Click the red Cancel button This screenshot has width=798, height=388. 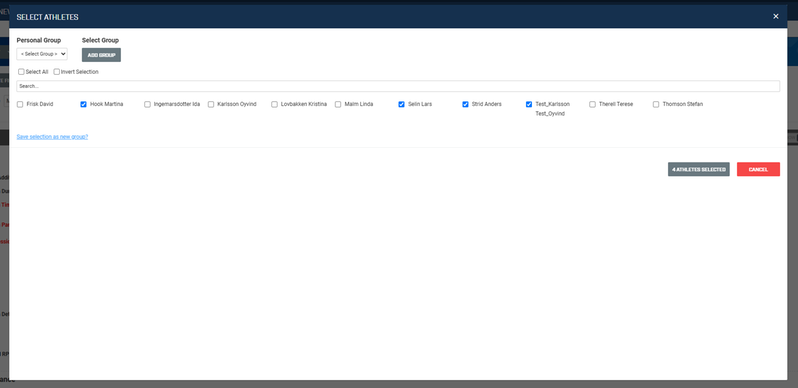[x=758, y=170]
